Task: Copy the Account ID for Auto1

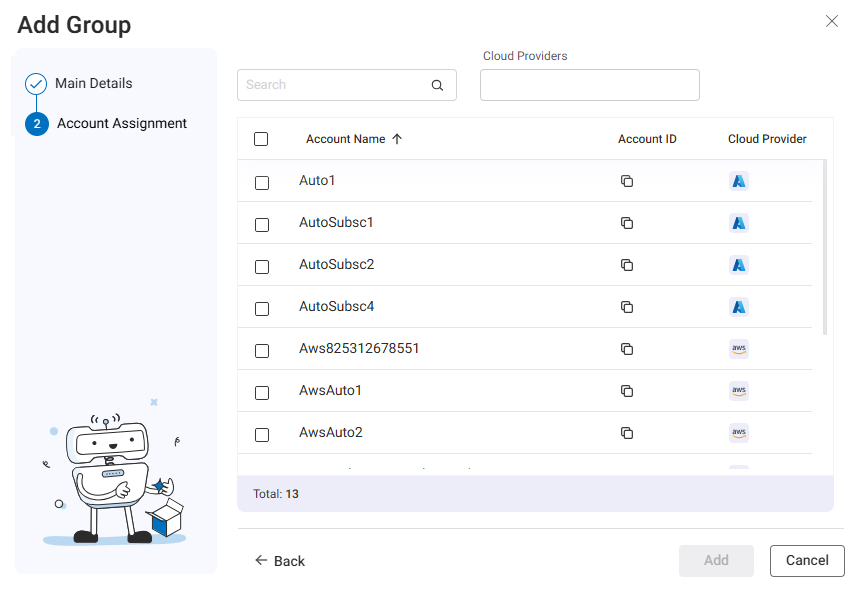Action: click(x=627, y=181)
